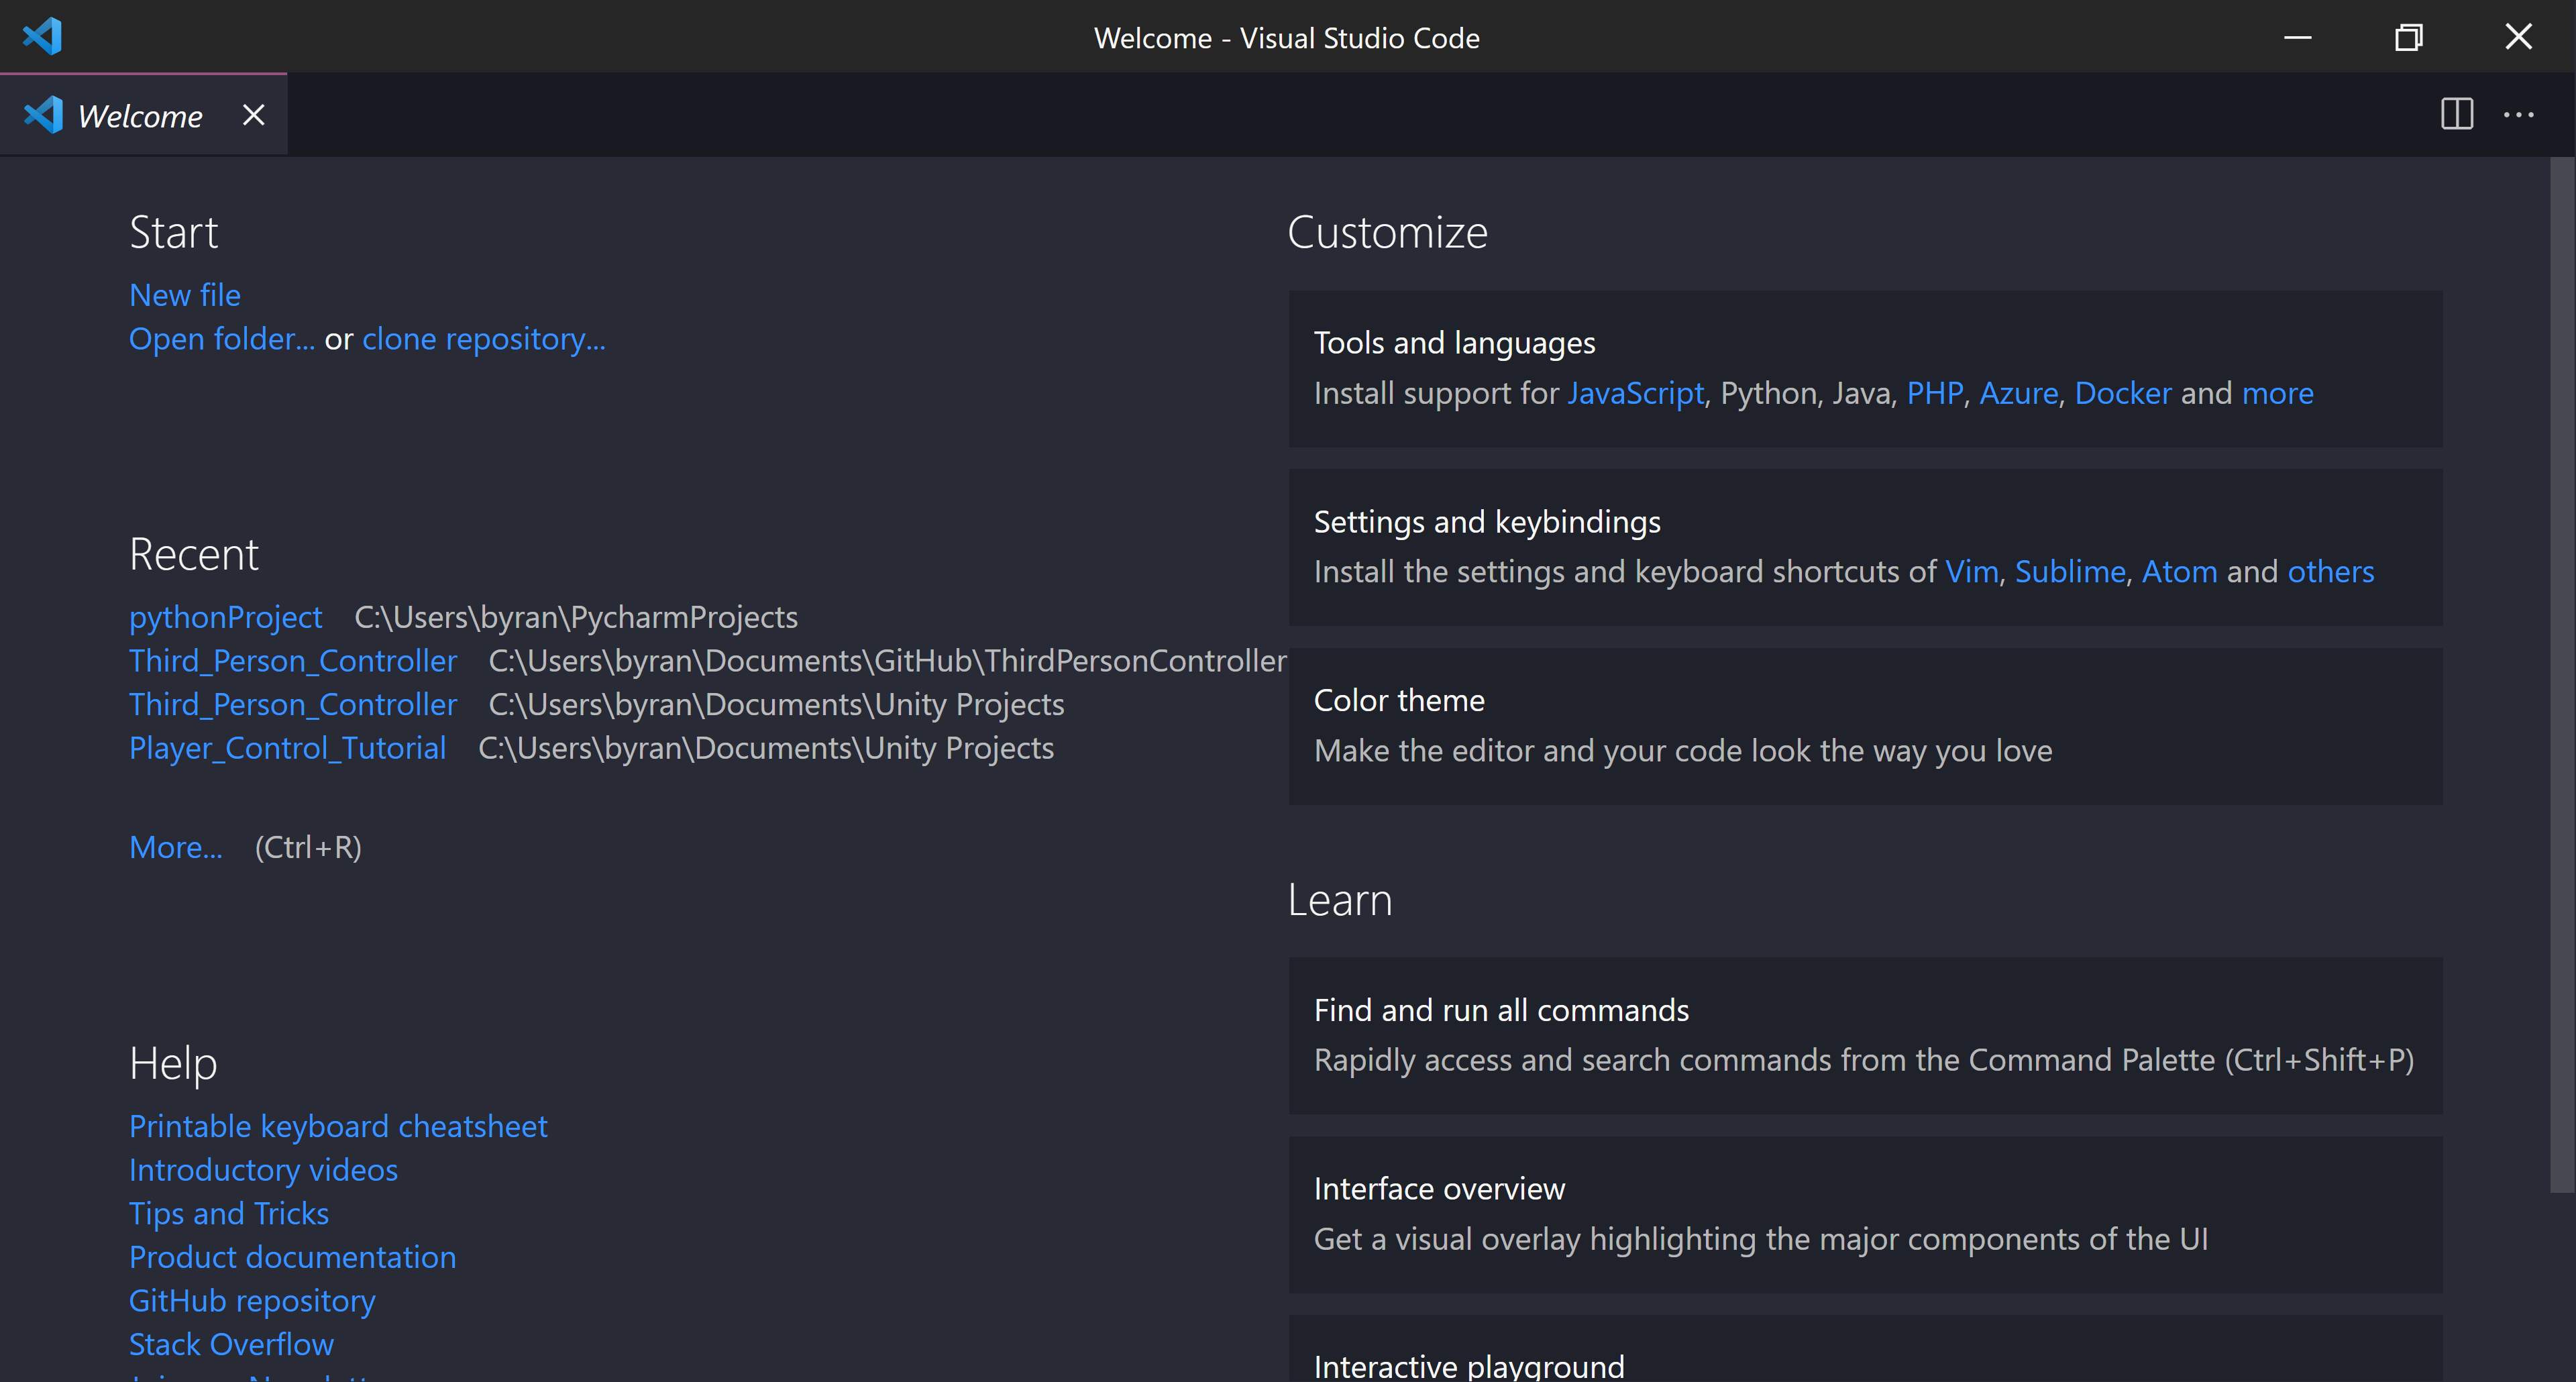The height and width of the screenshot is (1382, 2576).
Task: Click the Tools and languages card heading
Action: coord(1454,343)
